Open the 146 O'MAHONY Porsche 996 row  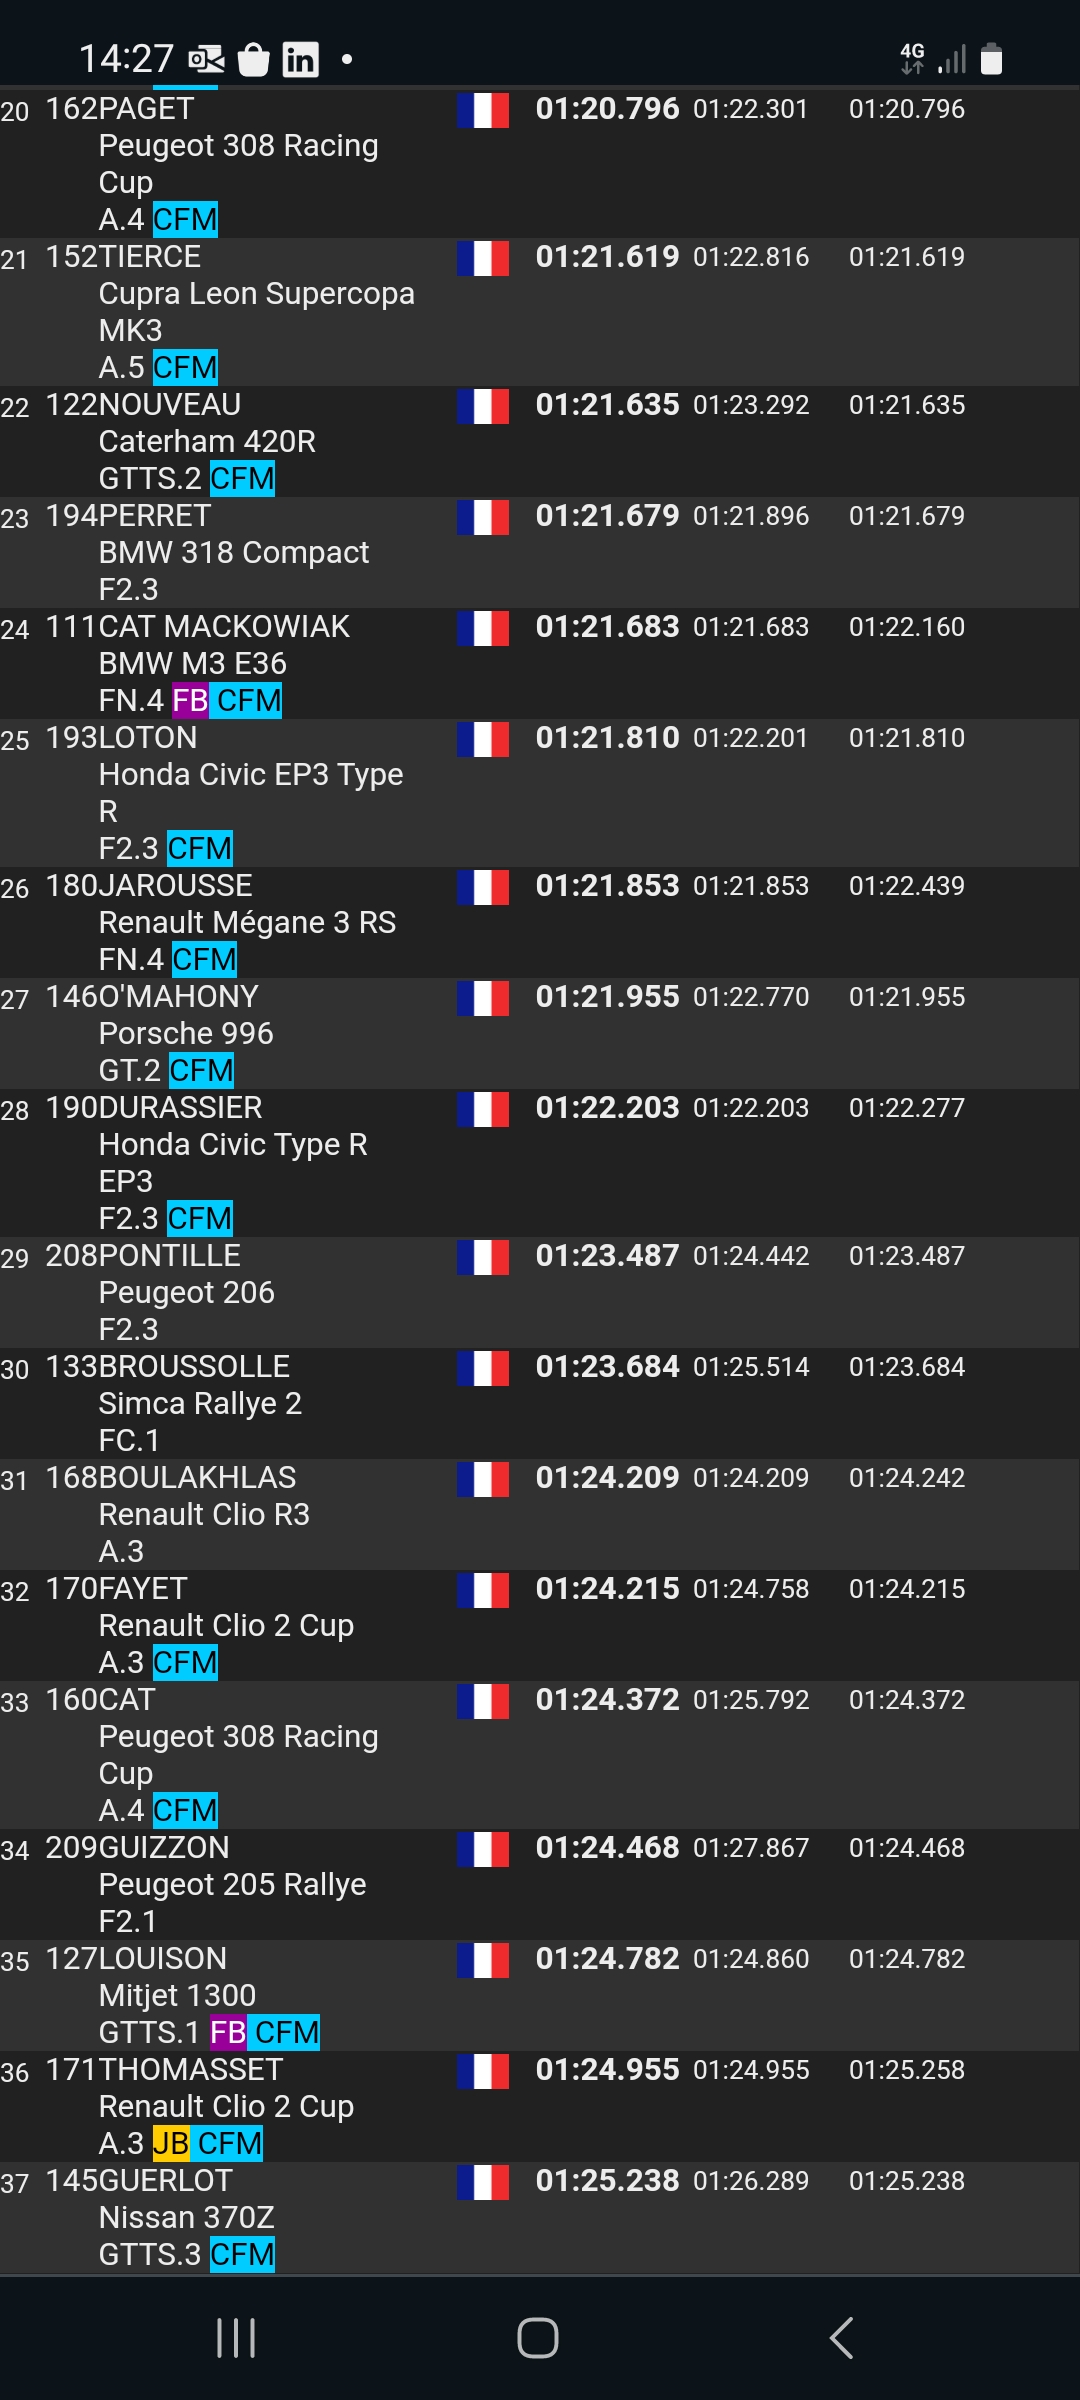point(540,1034)
